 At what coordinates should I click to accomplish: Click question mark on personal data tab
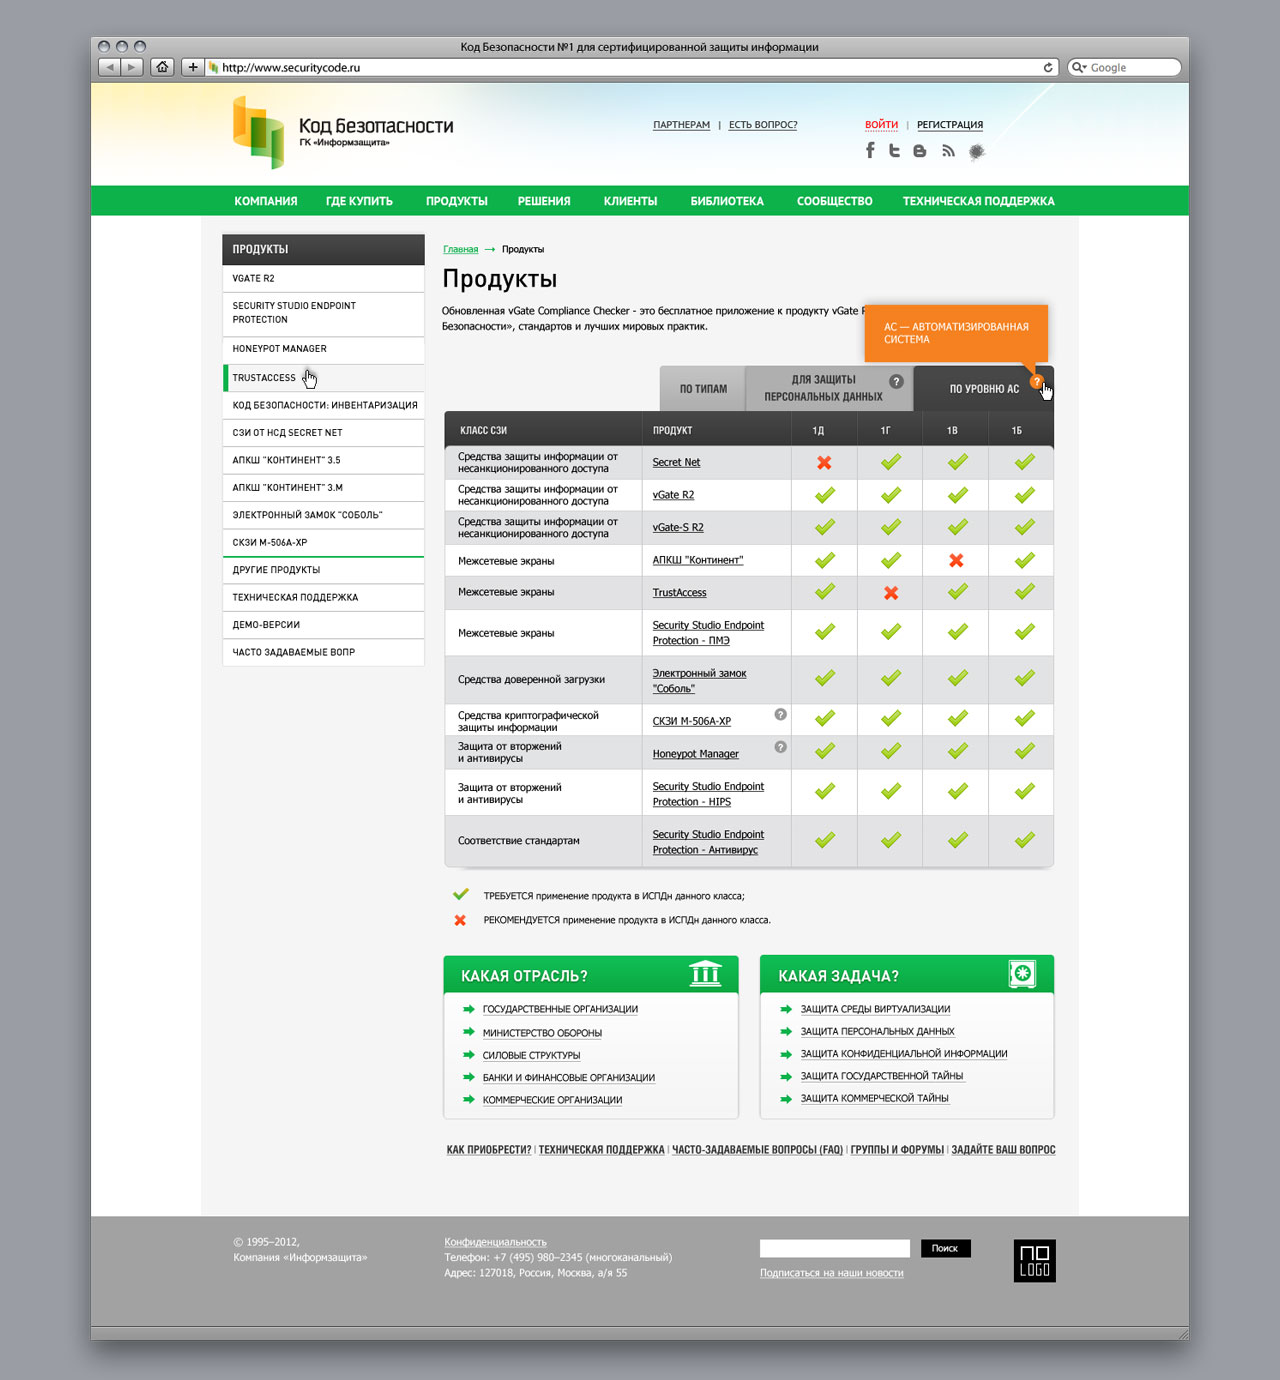click(x=896, y=381)
